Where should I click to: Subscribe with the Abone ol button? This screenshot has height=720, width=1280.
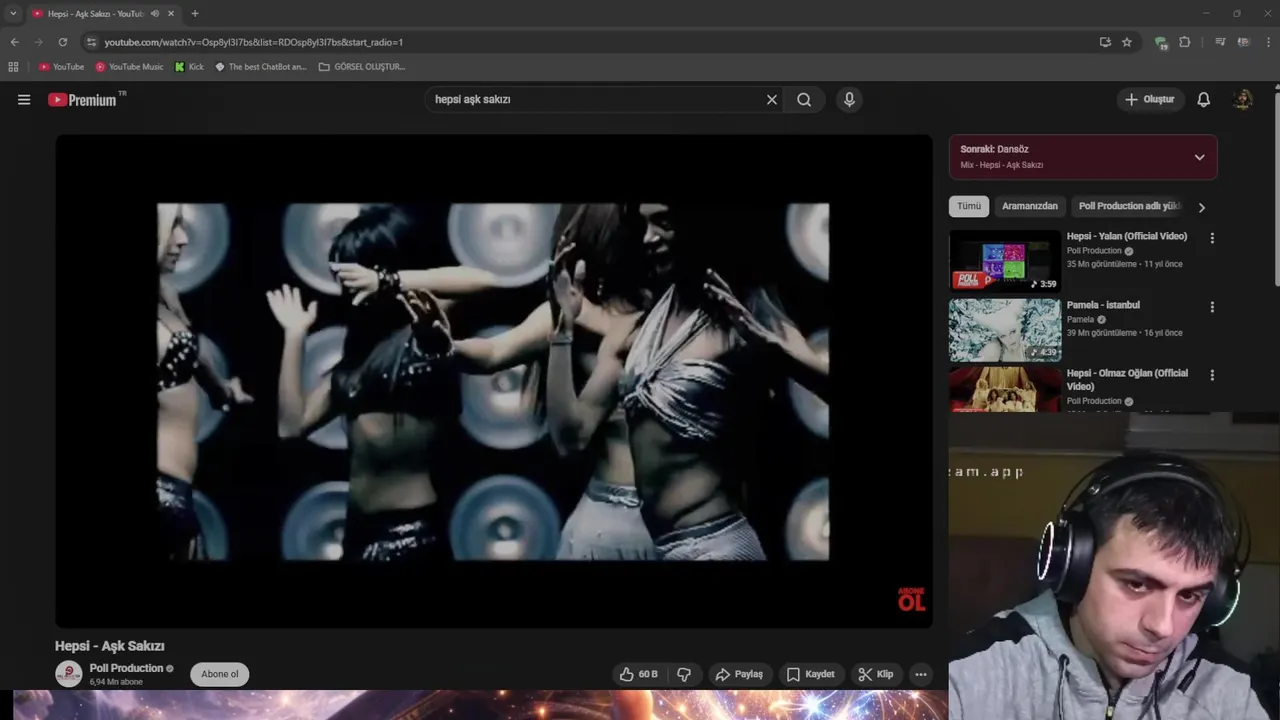pyautogui.click(x=220, y=674)
